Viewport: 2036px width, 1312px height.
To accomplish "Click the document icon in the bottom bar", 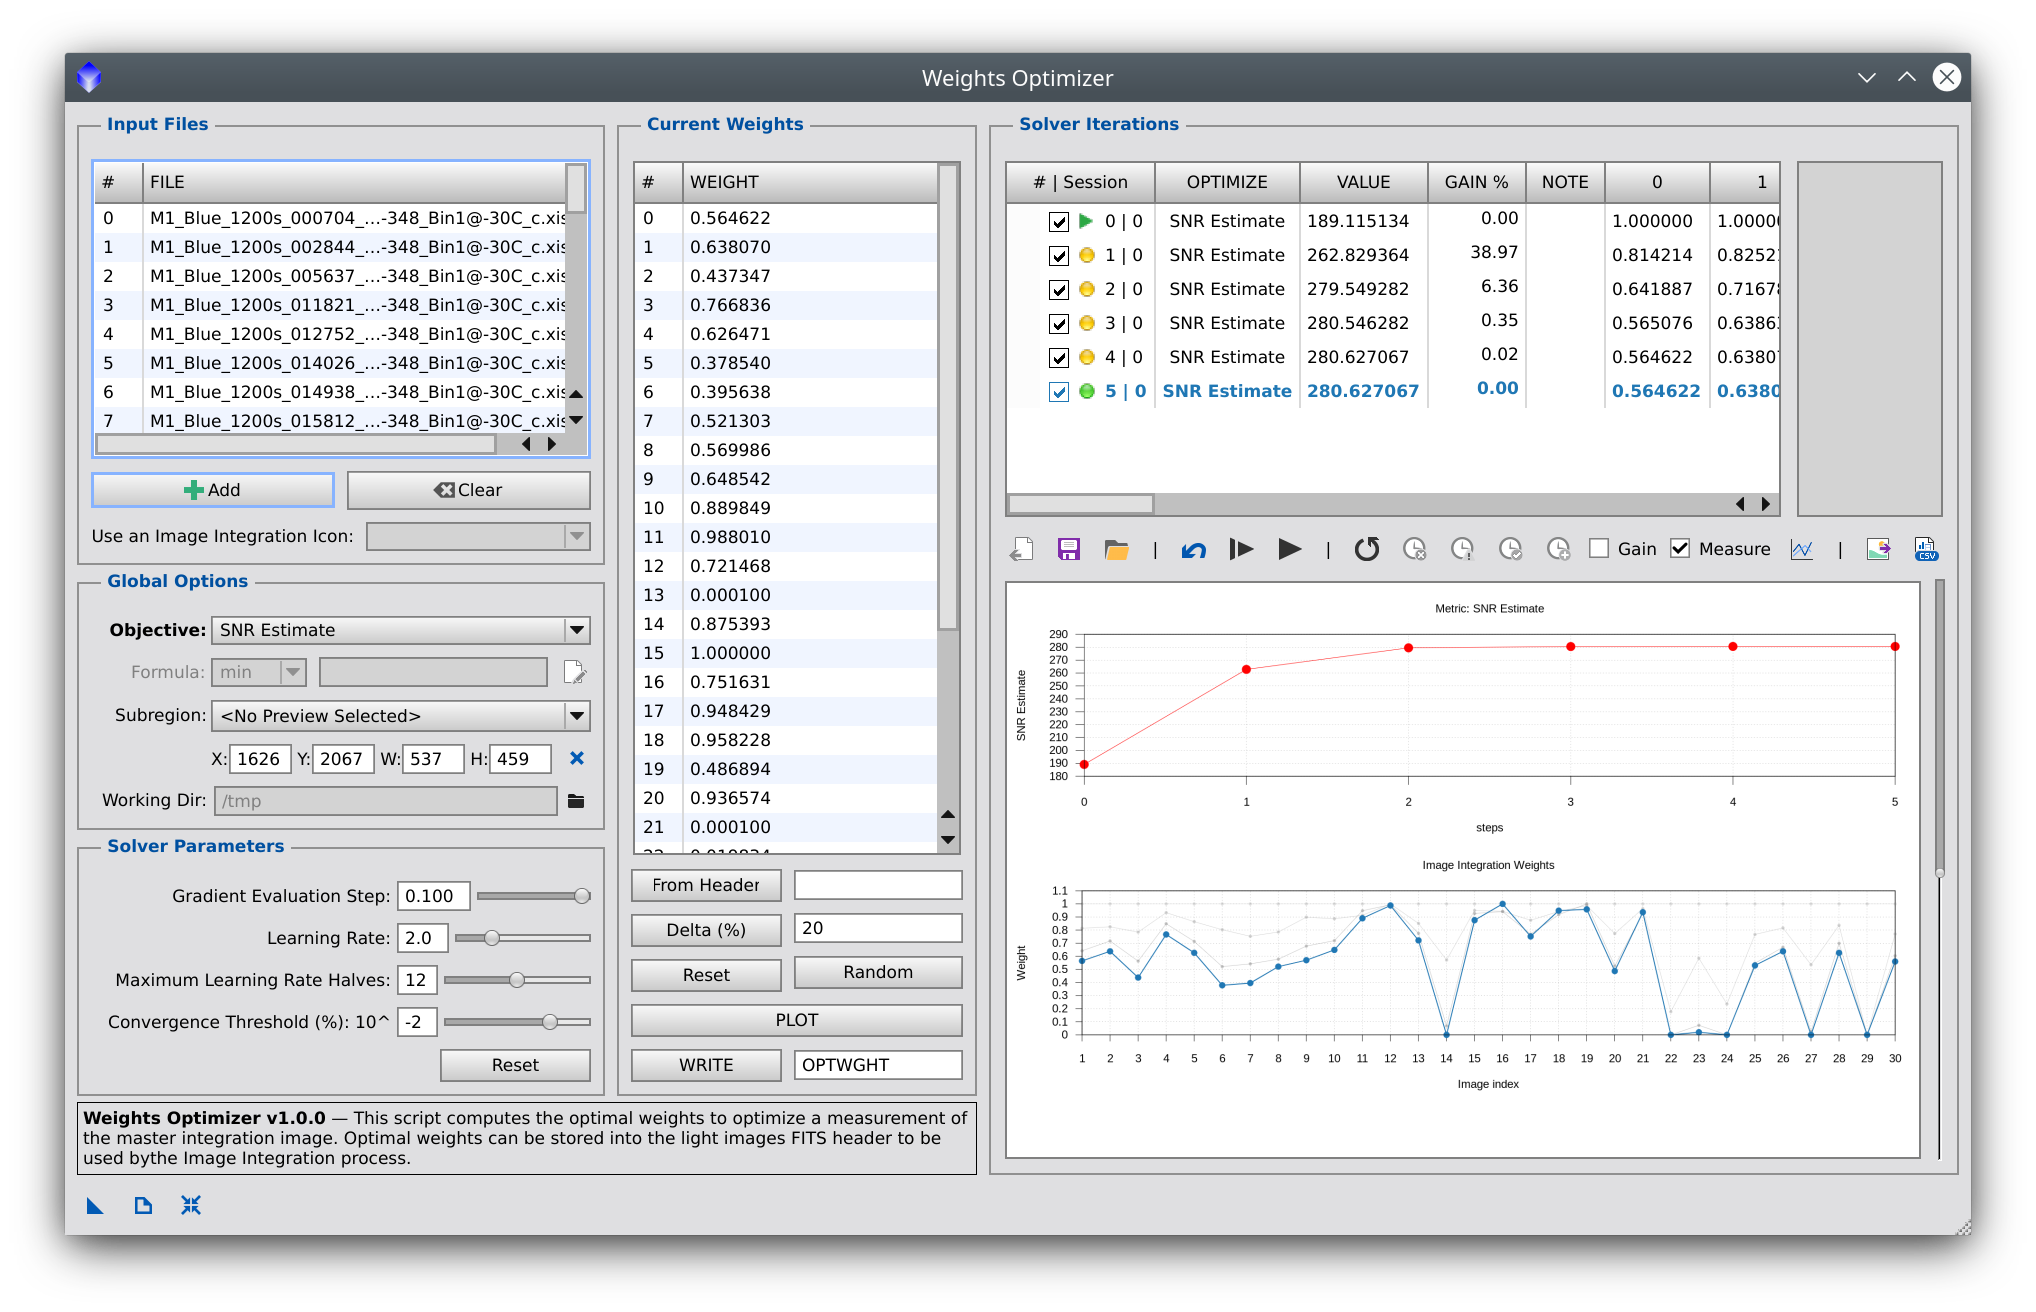I will click(143, 1206).
